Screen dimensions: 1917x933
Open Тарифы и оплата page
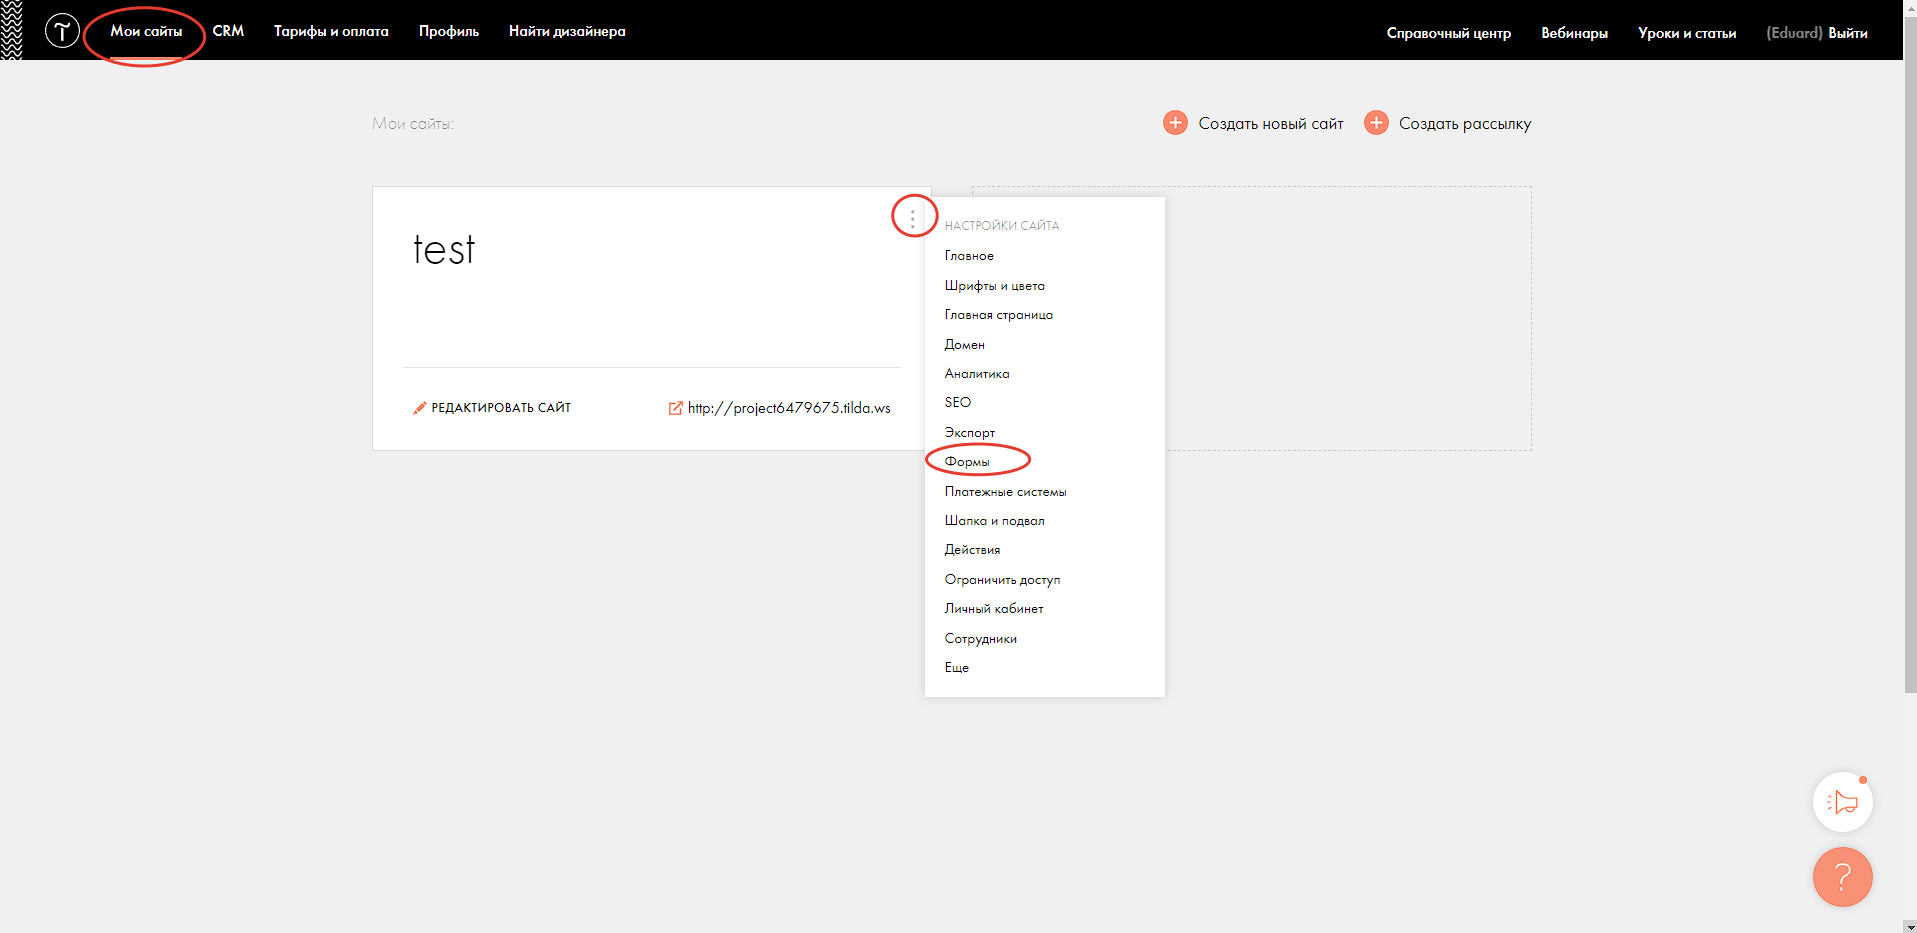pyautogui.click(x=331, y=32)
